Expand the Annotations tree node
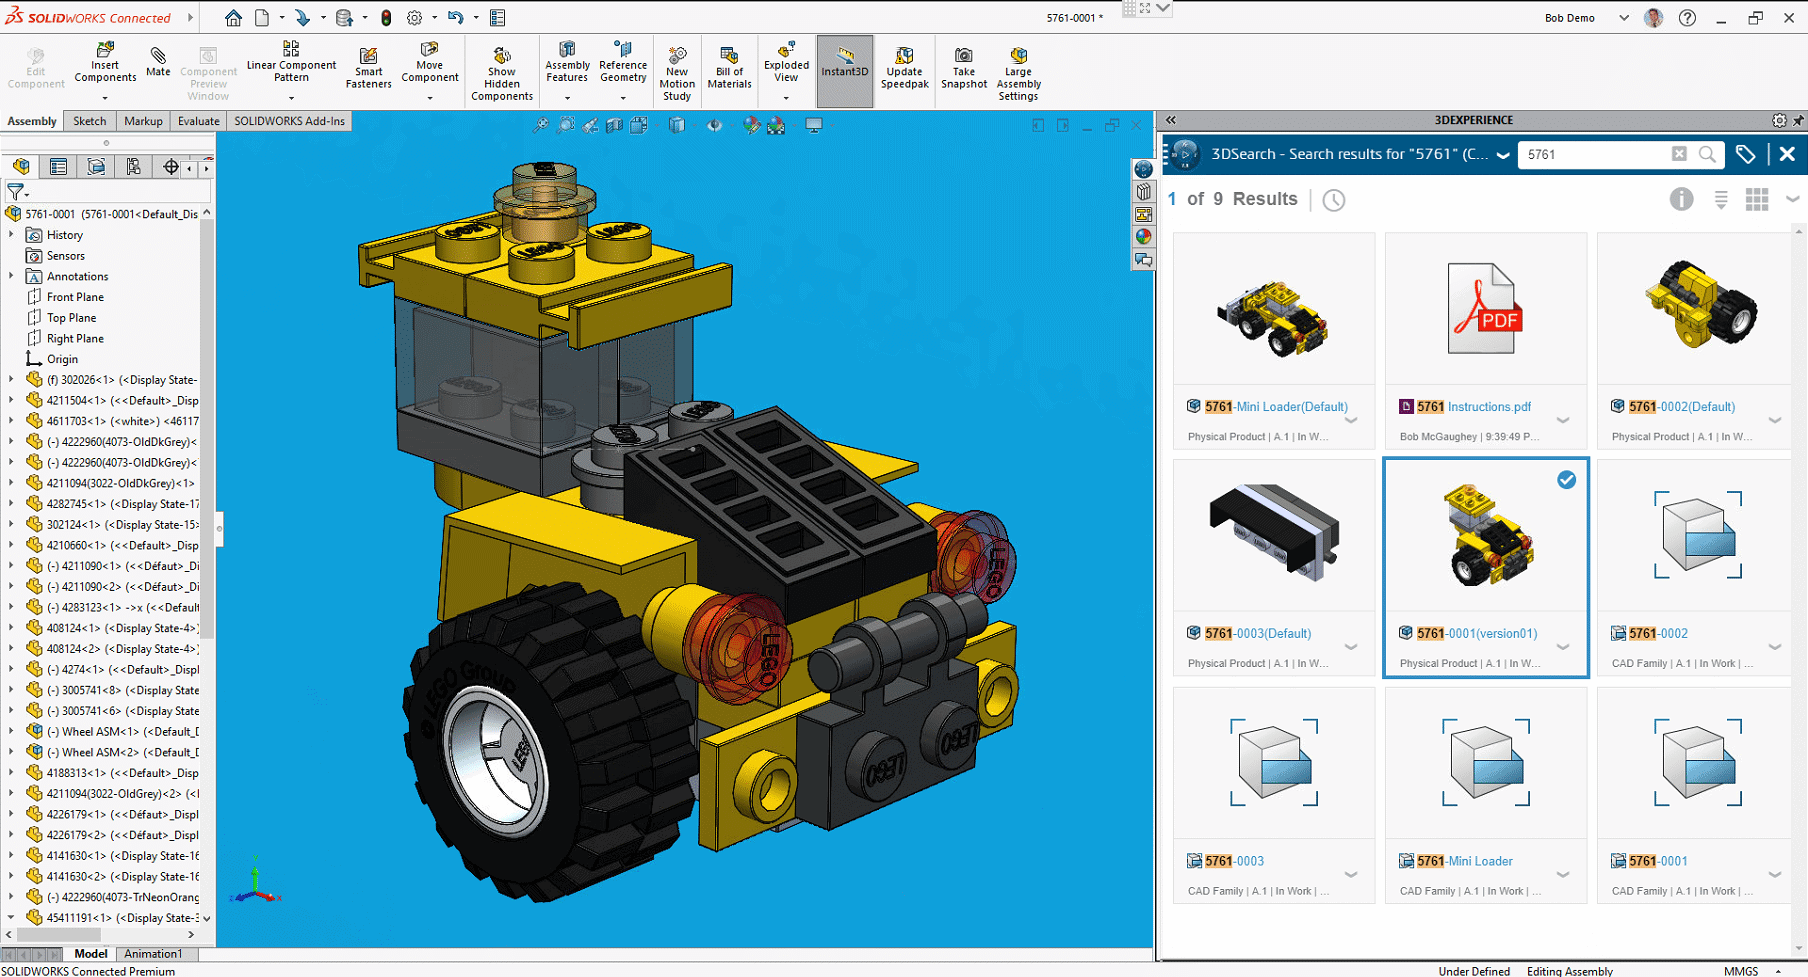1808x977 pixels. [x=11, y=276]
